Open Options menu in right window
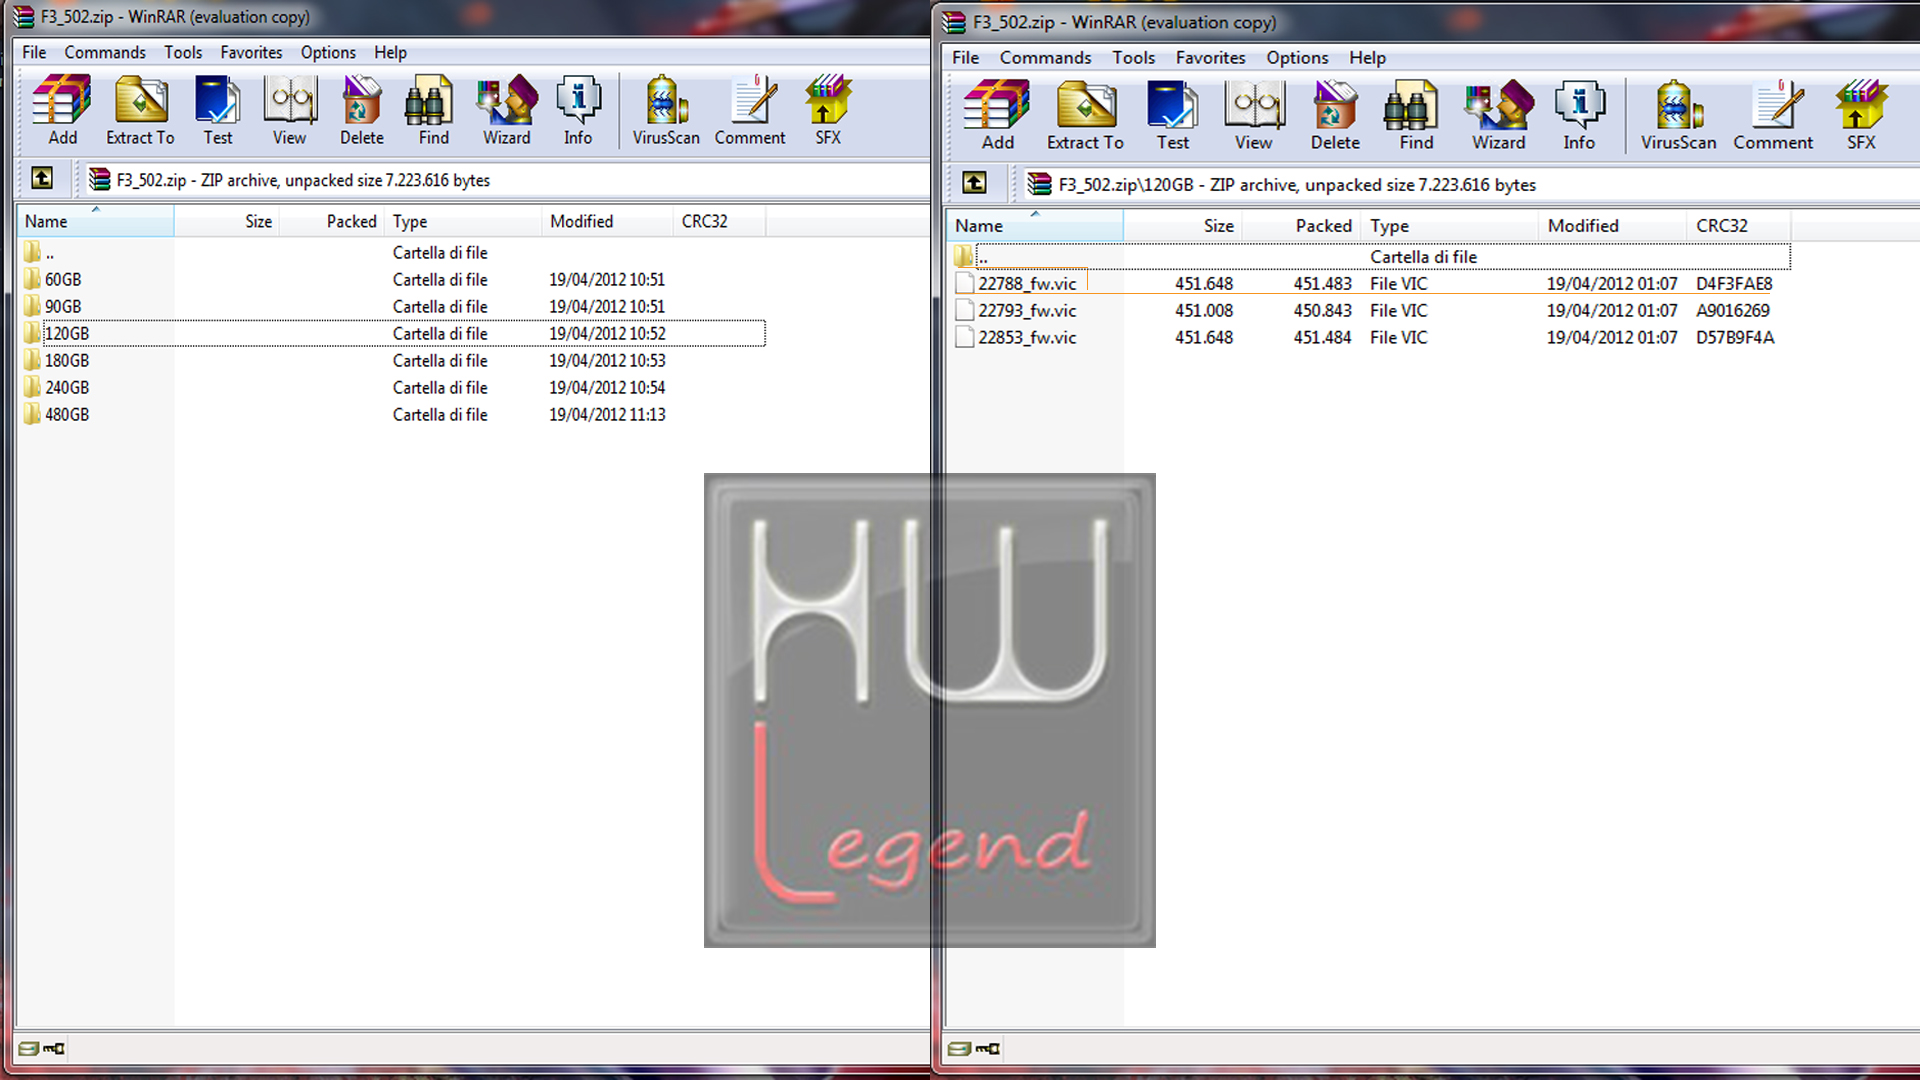 pos(1297,57)
